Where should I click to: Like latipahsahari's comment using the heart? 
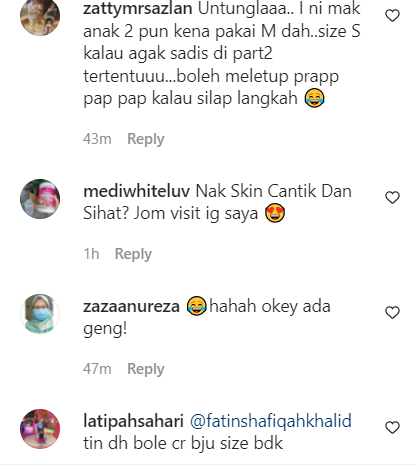pyautogui.click(x=392, y=428)
